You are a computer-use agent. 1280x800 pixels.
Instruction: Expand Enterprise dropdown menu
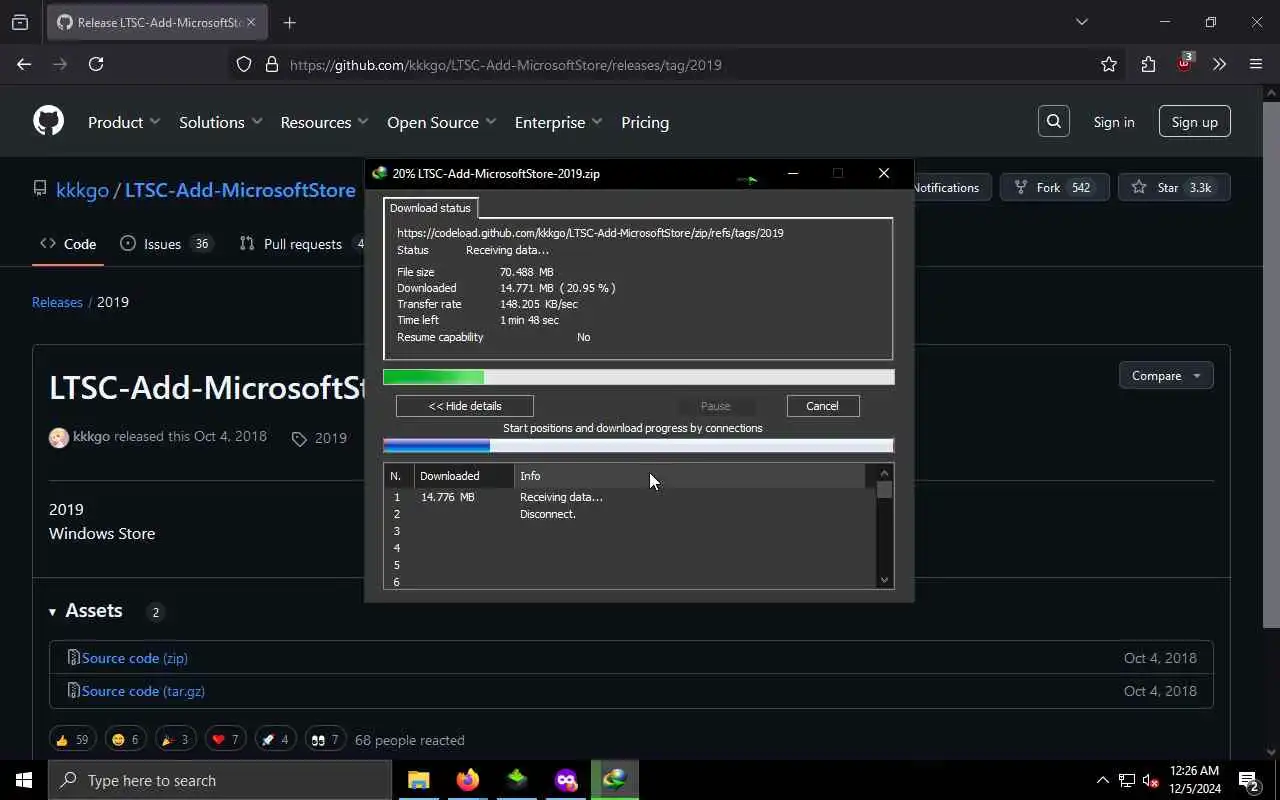coord(559,122)
